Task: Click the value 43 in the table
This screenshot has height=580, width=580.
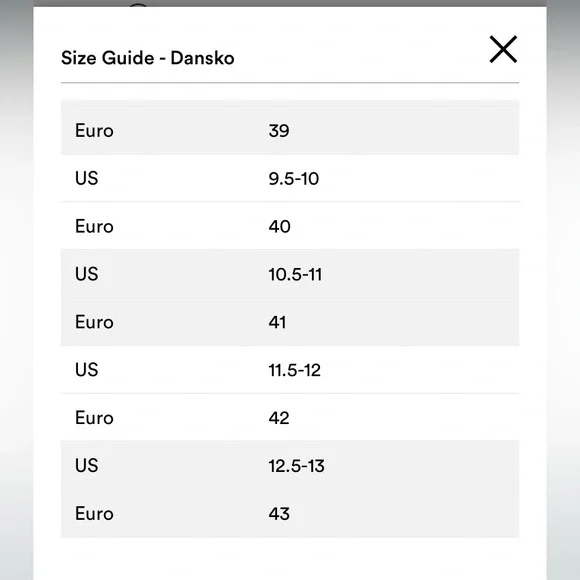Action: 279,514
